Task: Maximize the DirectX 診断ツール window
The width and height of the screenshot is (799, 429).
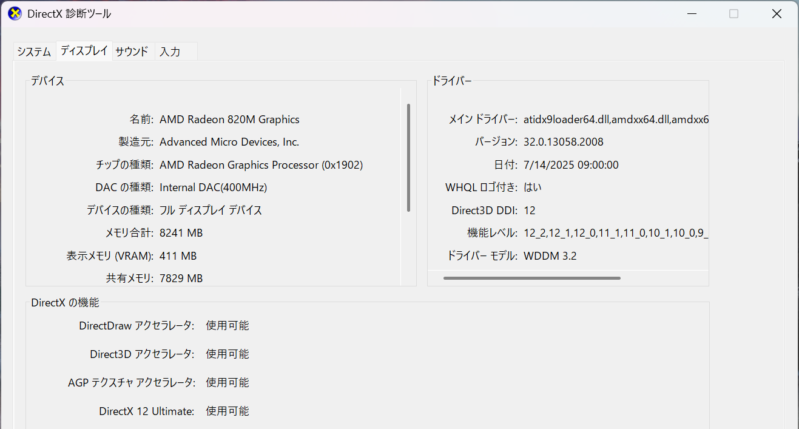Action: click(x=734, y=14)
